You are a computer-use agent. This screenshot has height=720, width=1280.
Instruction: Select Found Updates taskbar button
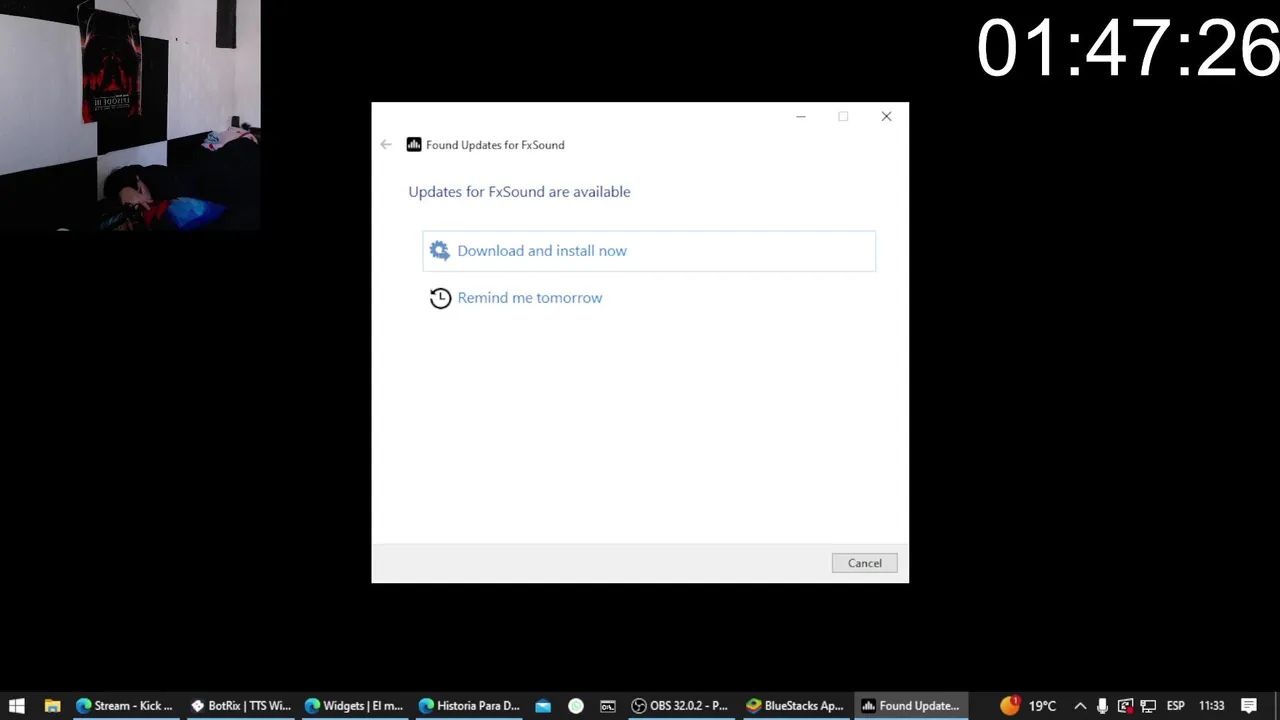tap(911, 706)
